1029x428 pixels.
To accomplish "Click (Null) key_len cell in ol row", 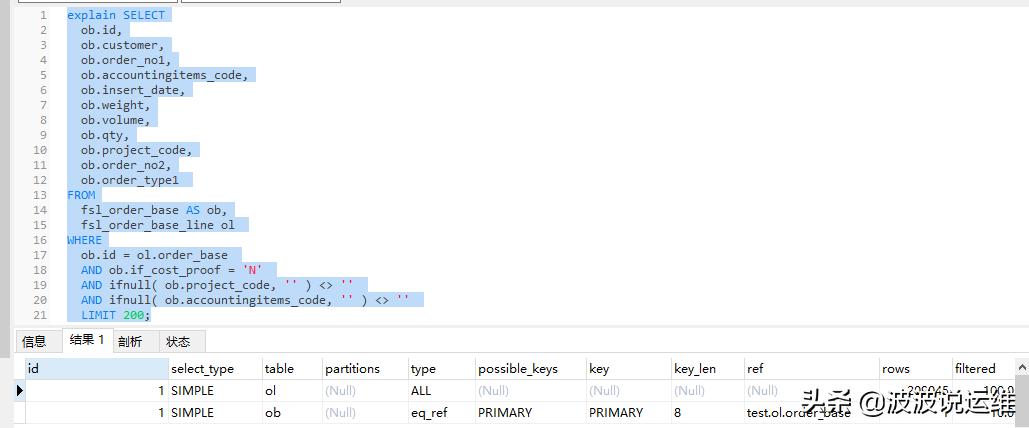I will (707, 391).
